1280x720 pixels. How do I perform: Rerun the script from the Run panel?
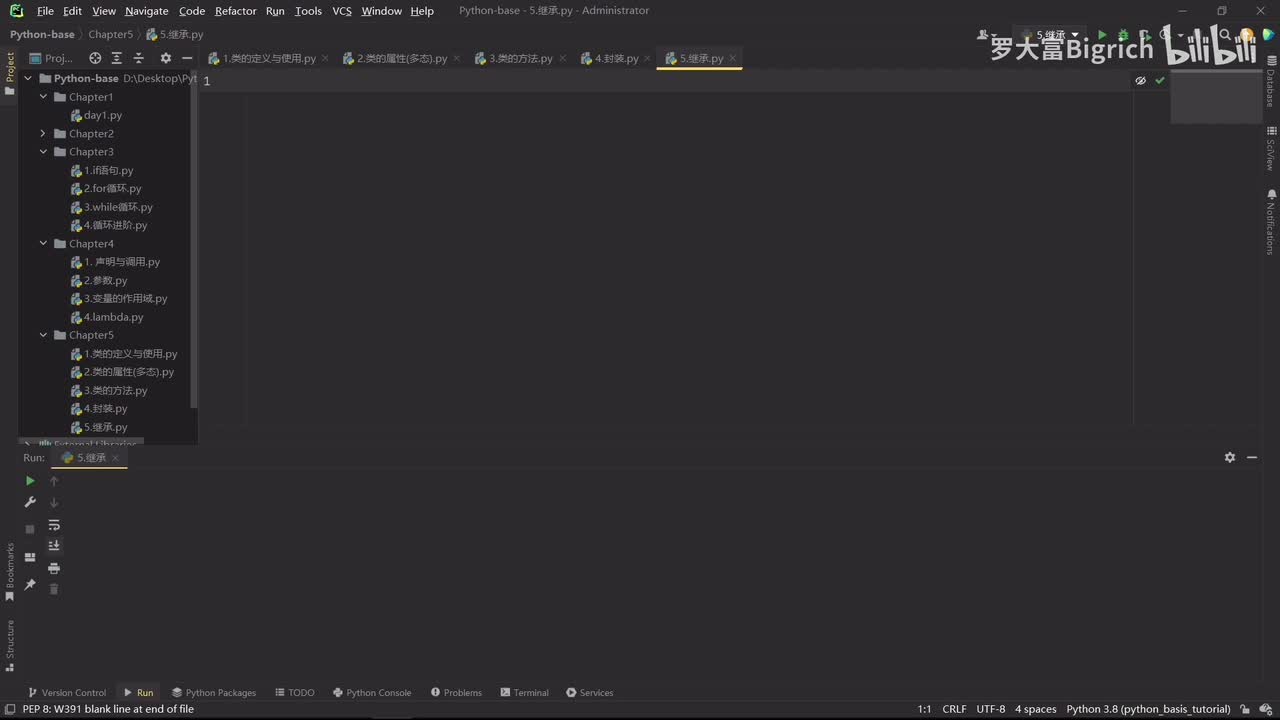click(30, 481)
